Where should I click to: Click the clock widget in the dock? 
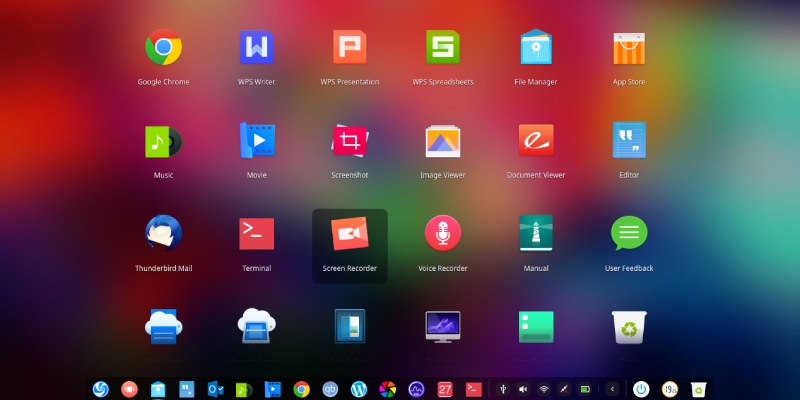[x=670, y=389]
